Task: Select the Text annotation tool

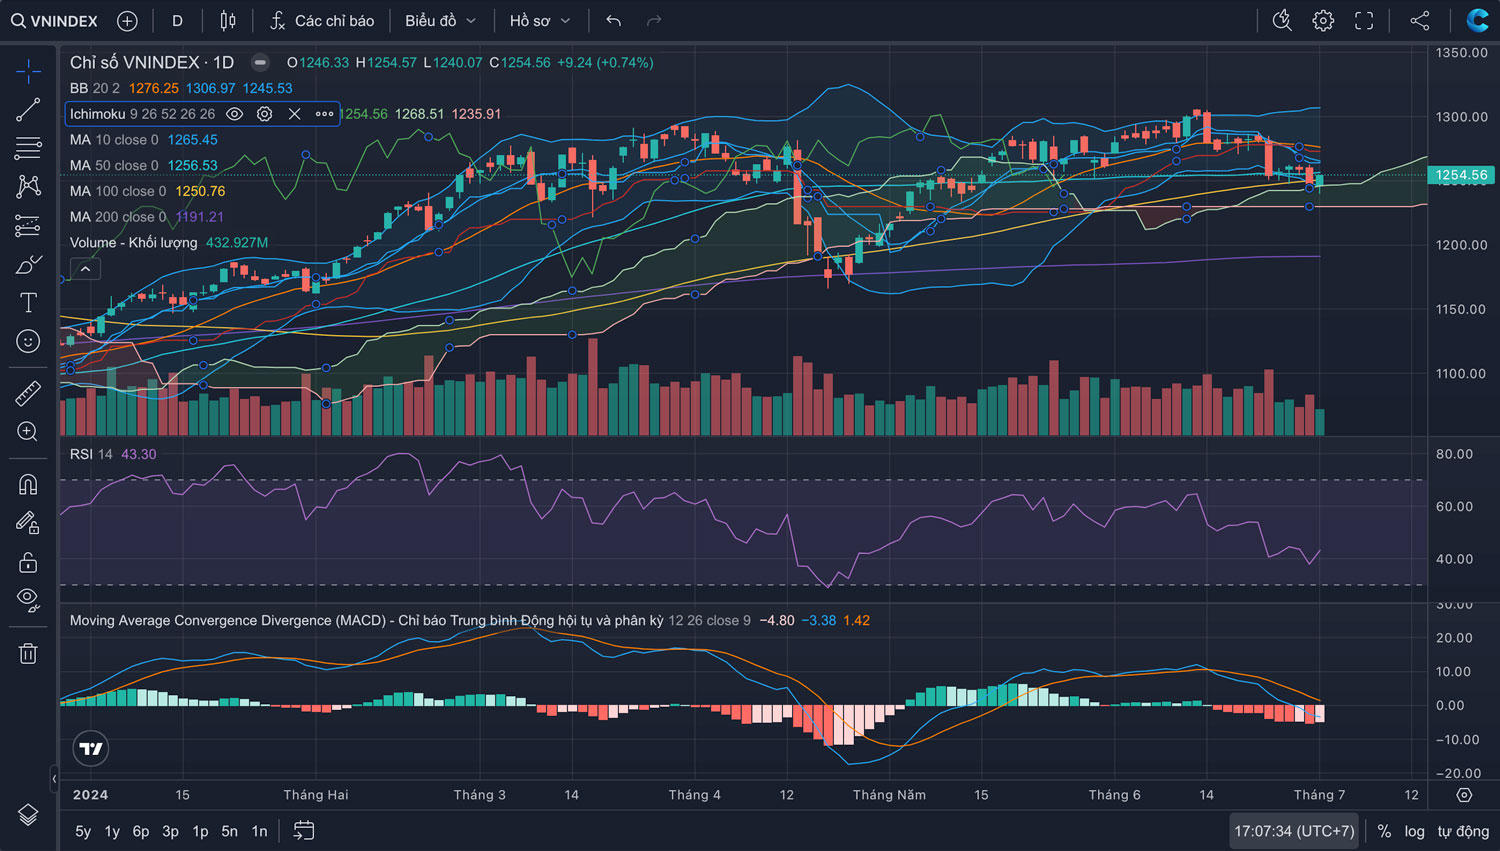Action: point(28,303)
